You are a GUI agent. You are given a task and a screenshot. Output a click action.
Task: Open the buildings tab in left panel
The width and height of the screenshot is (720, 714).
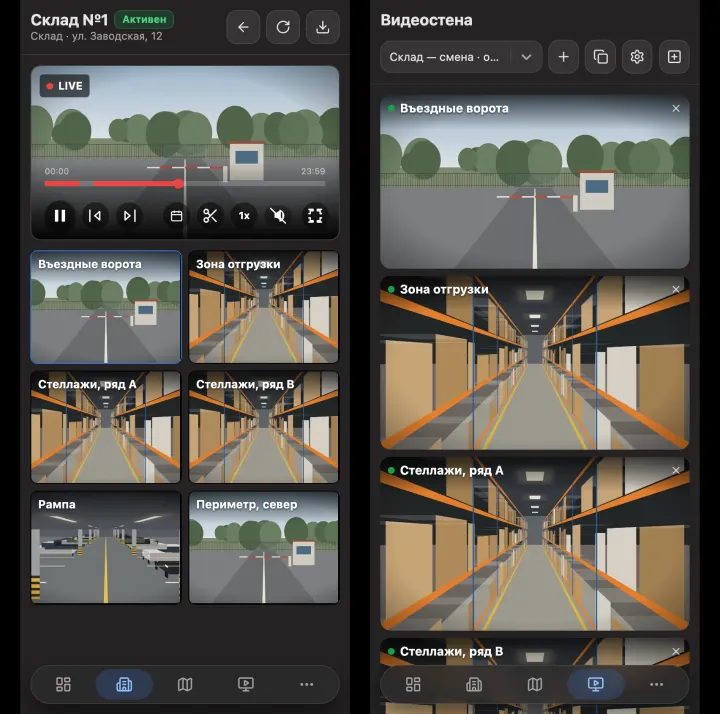[x=124, y=684]
